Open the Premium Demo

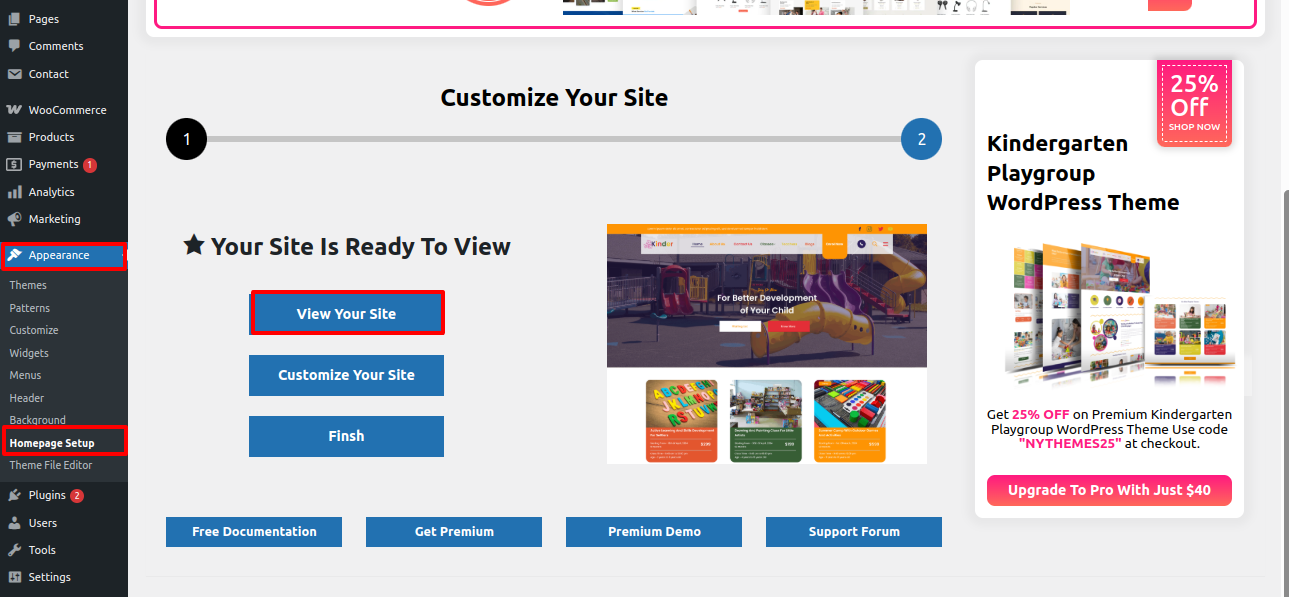[654, 532]
